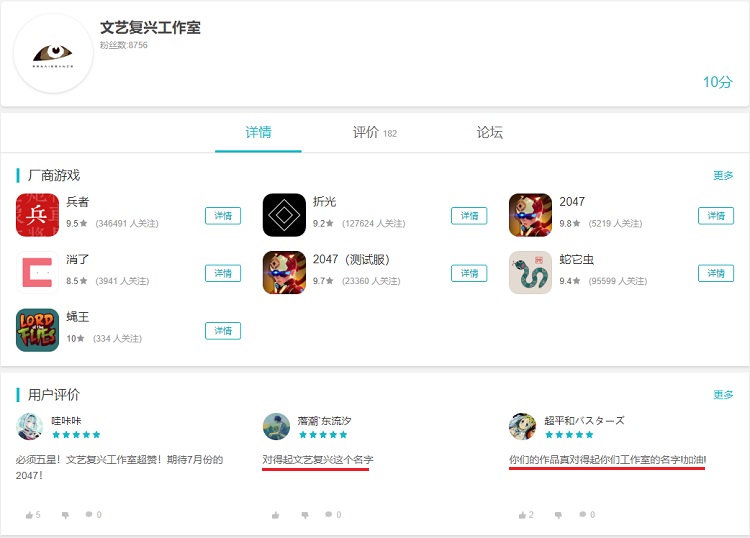Open the 绳王 Lord of the Flies icon
This screenshot has width=750, height=538.
click(37, 330)
